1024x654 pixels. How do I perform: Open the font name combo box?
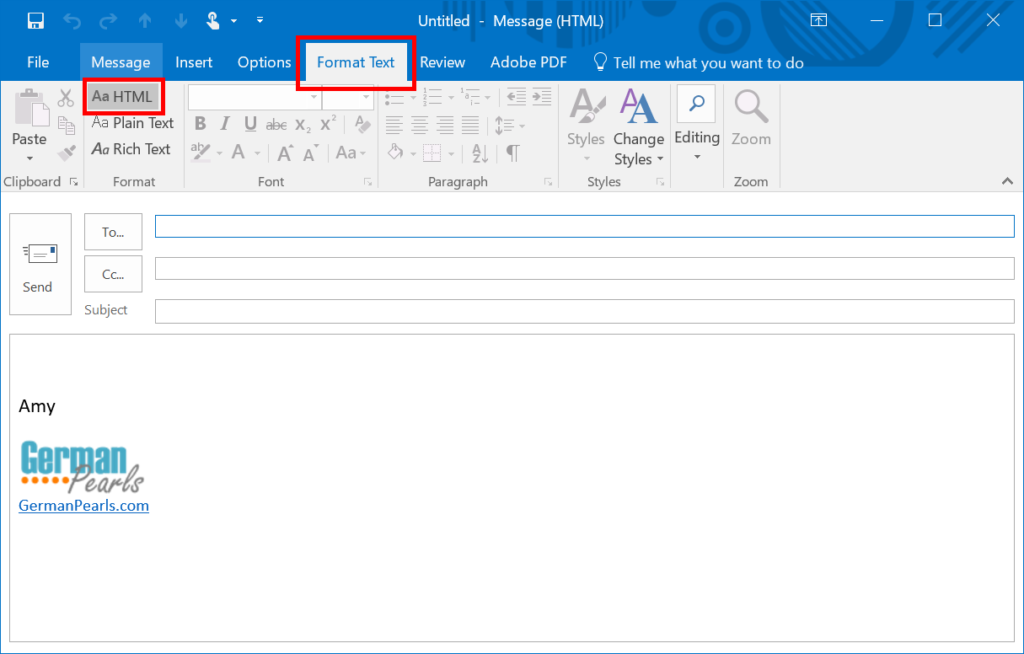[x=253, y=97]
